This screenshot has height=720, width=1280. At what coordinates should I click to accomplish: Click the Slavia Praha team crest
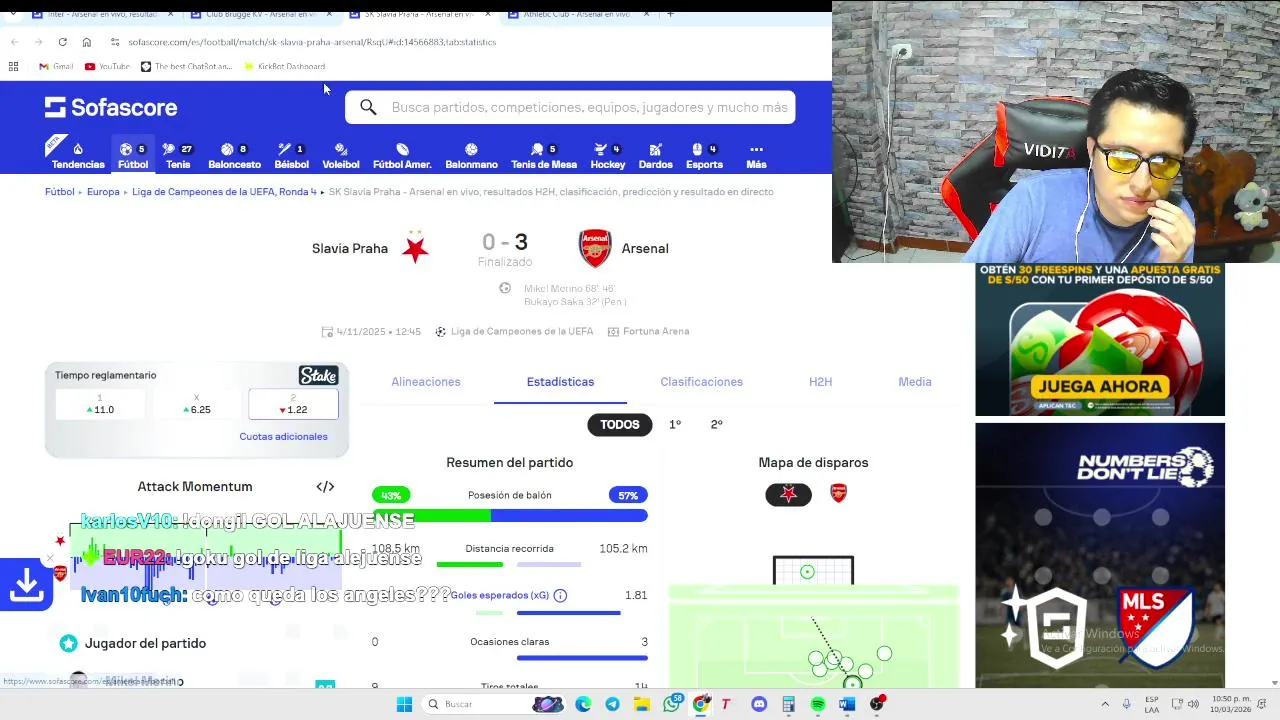(x=415, y=248)
